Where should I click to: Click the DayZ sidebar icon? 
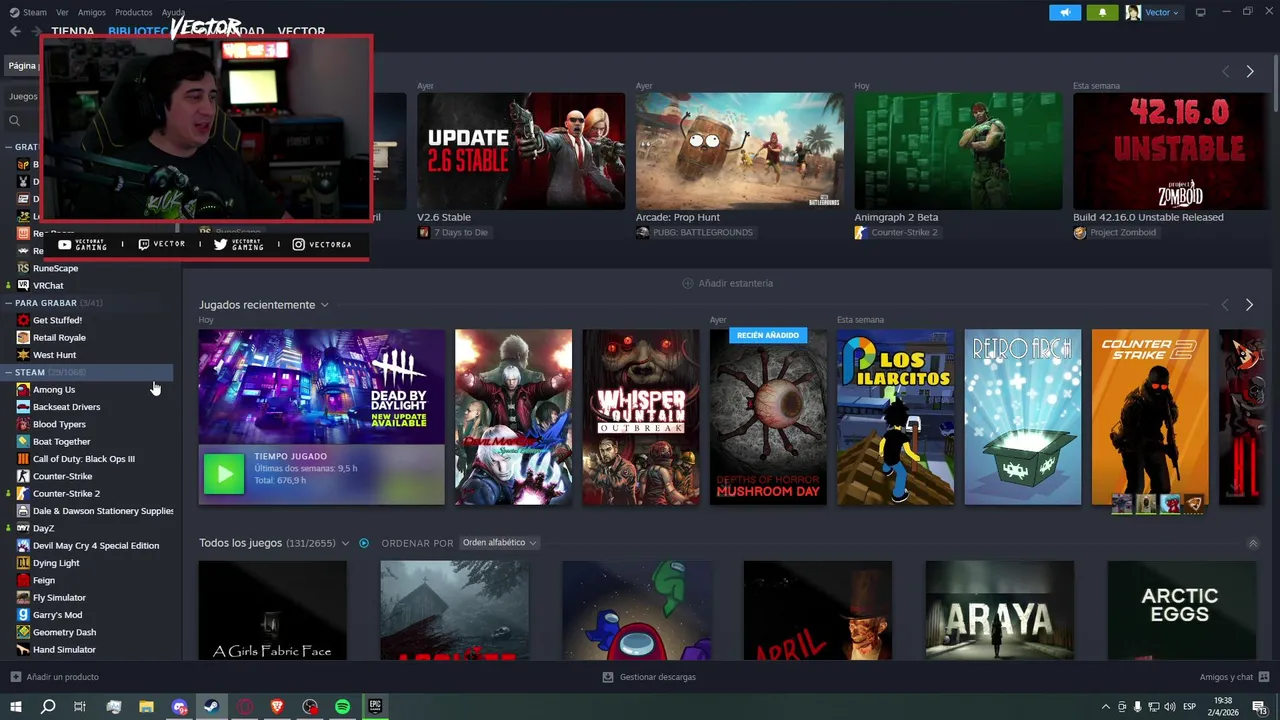23,528
